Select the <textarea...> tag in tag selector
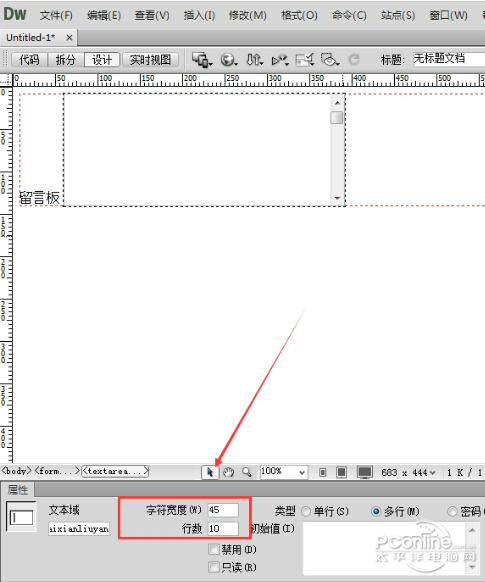The image size is (485, 582). pyautogui.click(x=115, y=471)
